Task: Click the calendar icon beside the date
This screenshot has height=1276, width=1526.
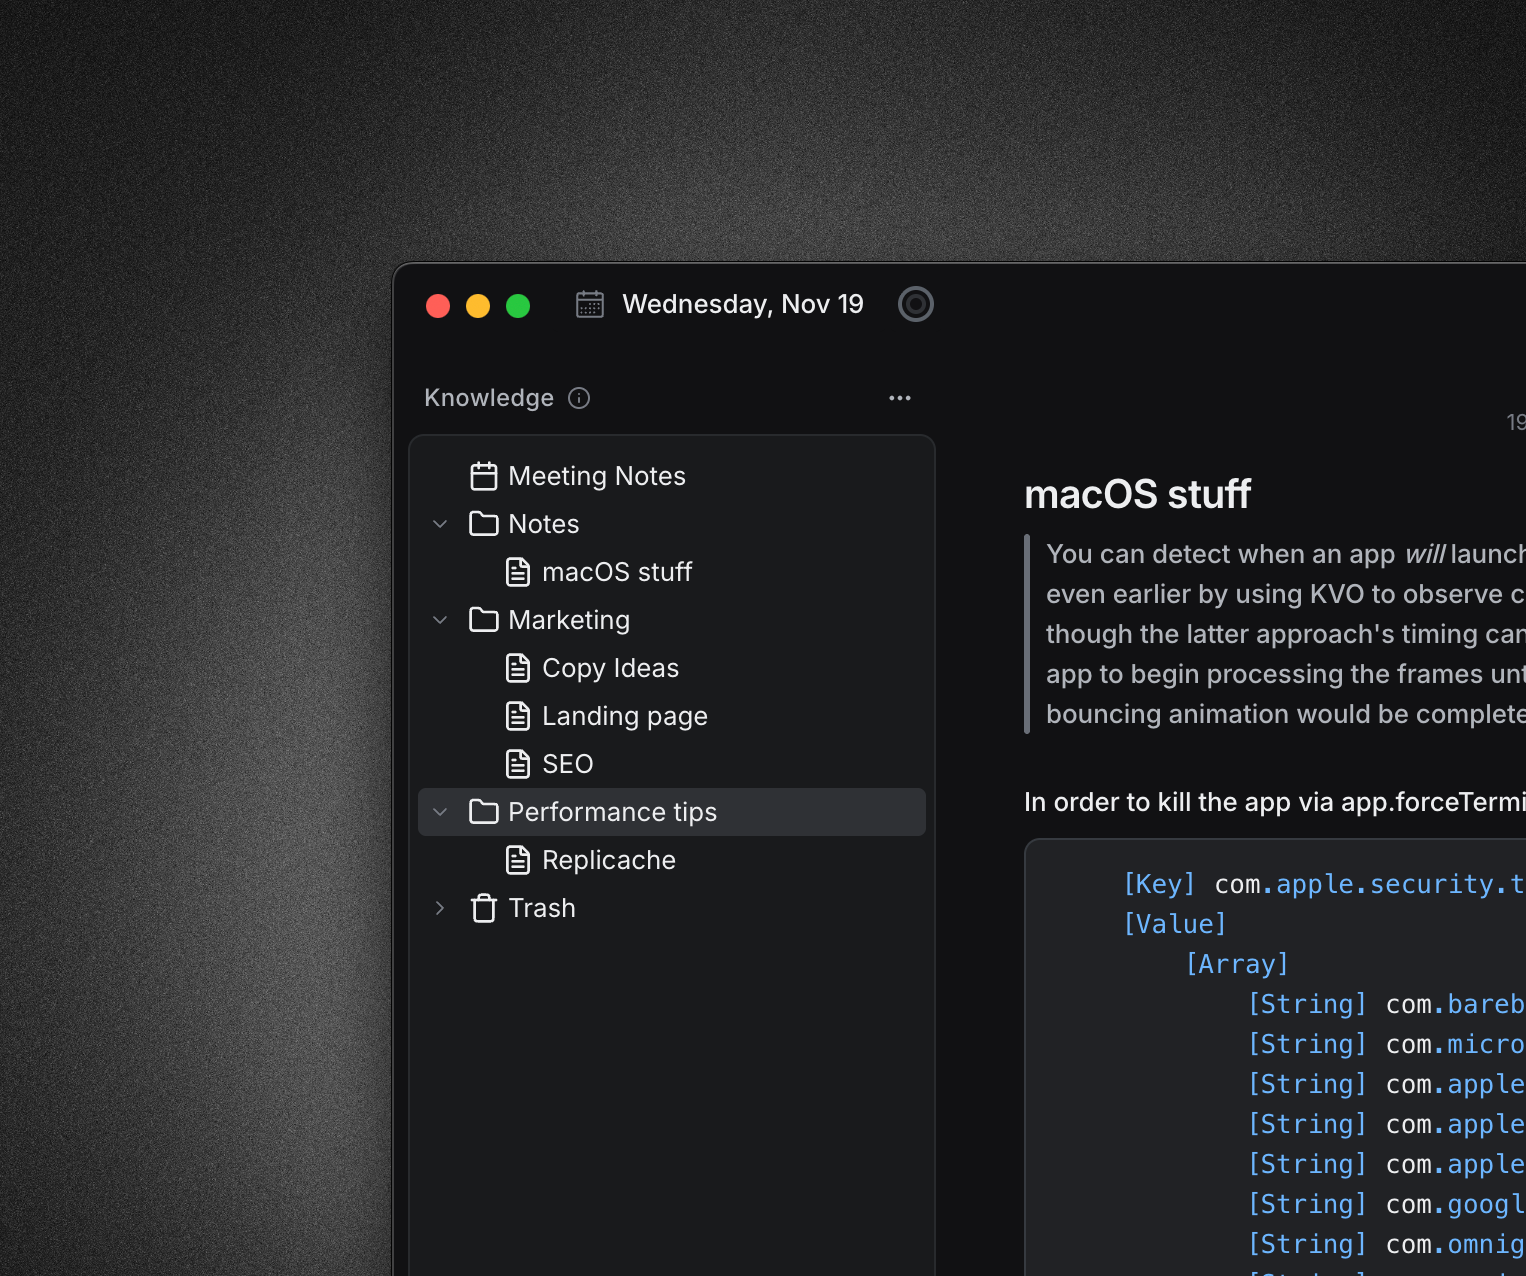Action: (x=590, y=304)
